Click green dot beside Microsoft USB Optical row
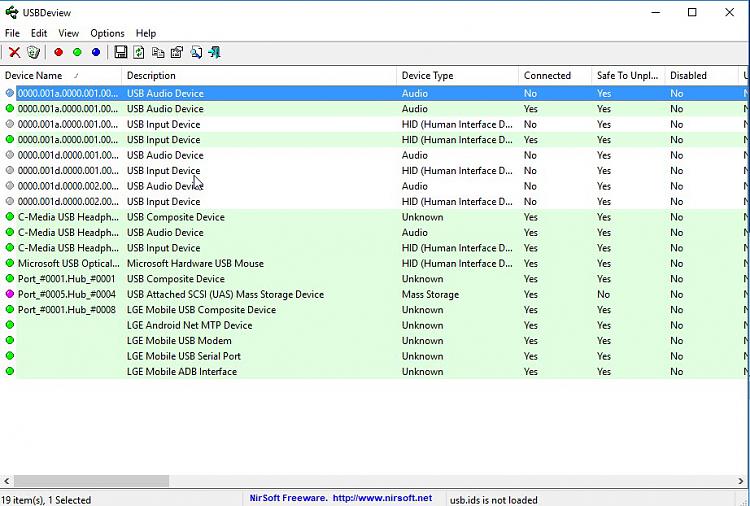Image resolution: width=750 pixels, height=506 pixels. pyautogui.click(x=10, y=263)
